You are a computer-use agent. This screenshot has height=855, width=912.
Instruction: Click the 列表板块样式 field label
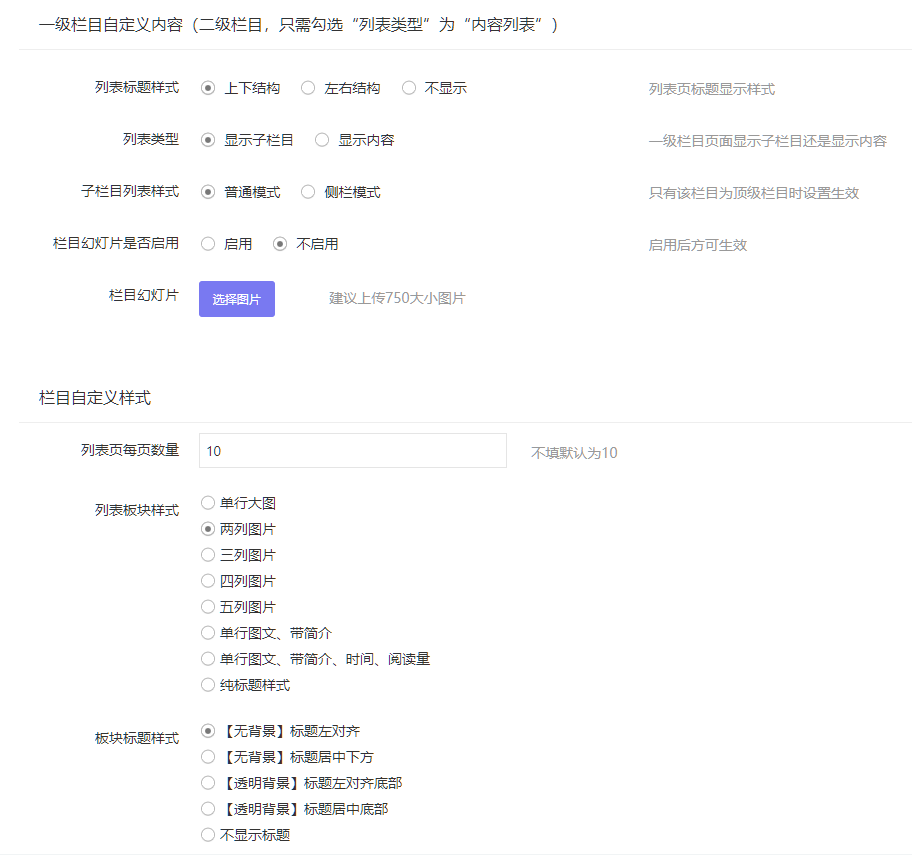pos(137,510)
